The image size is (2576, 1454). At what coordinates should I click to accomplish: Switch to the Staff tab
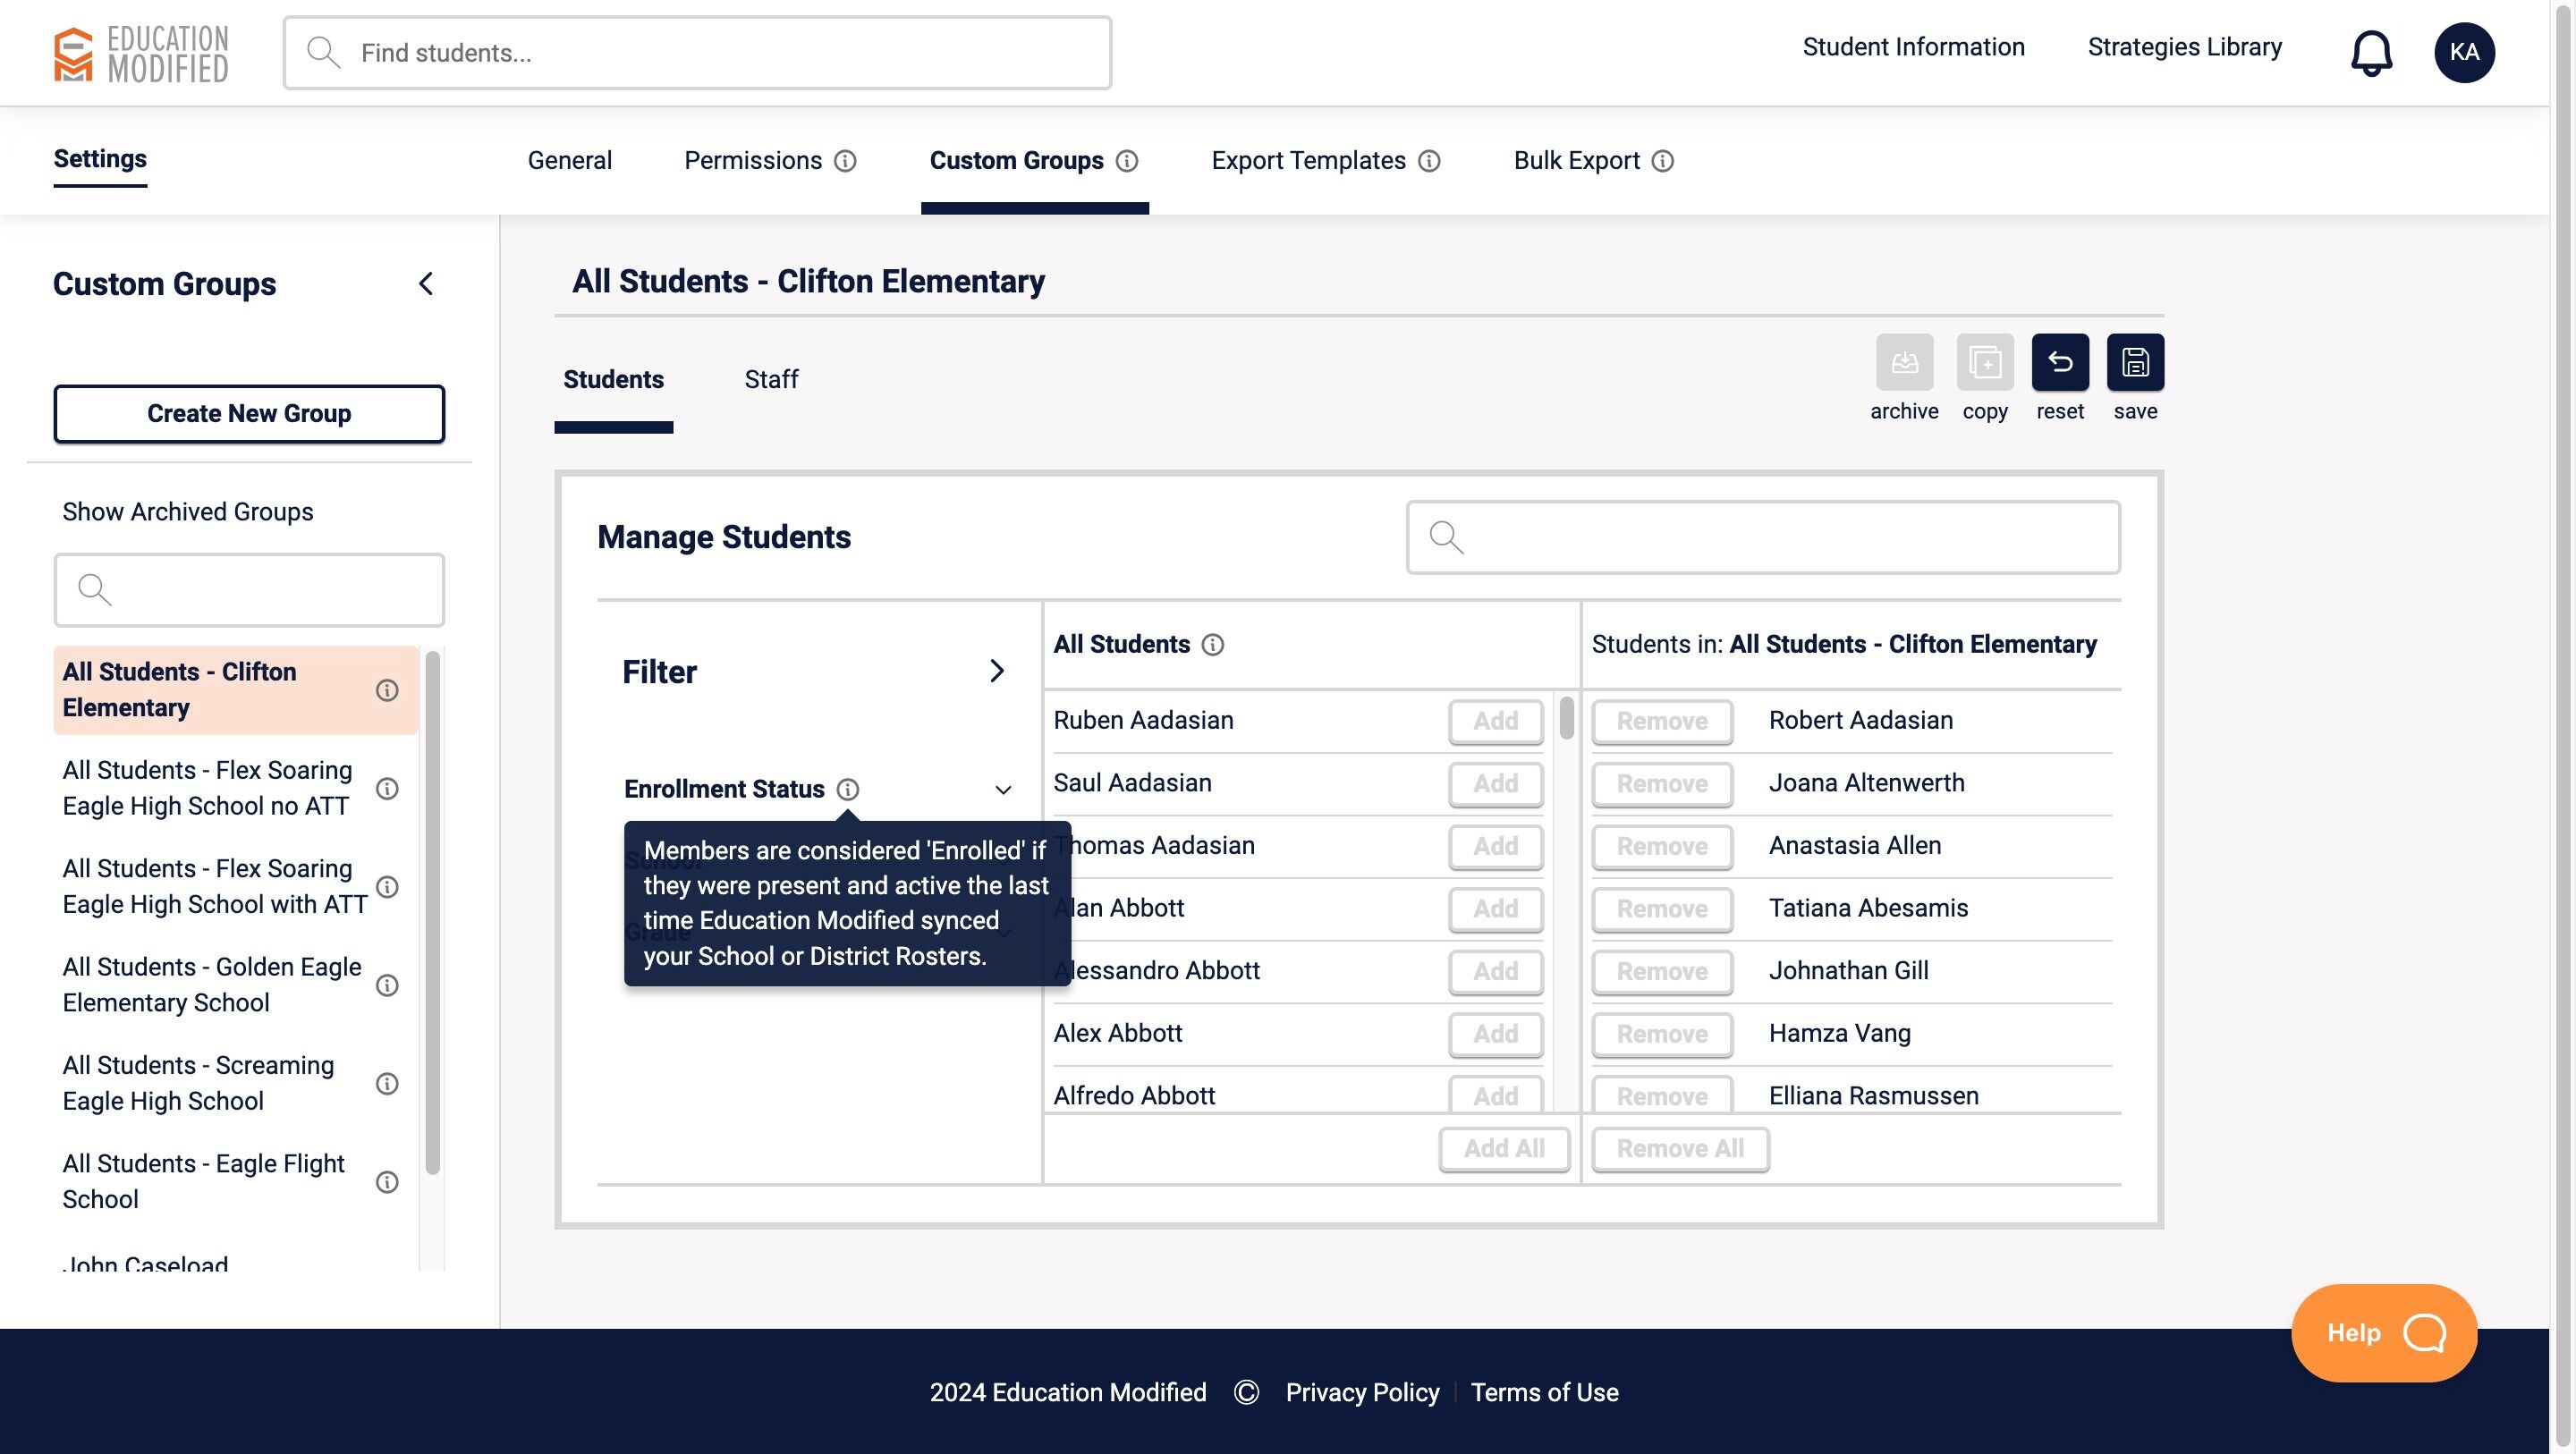point(771,380)
